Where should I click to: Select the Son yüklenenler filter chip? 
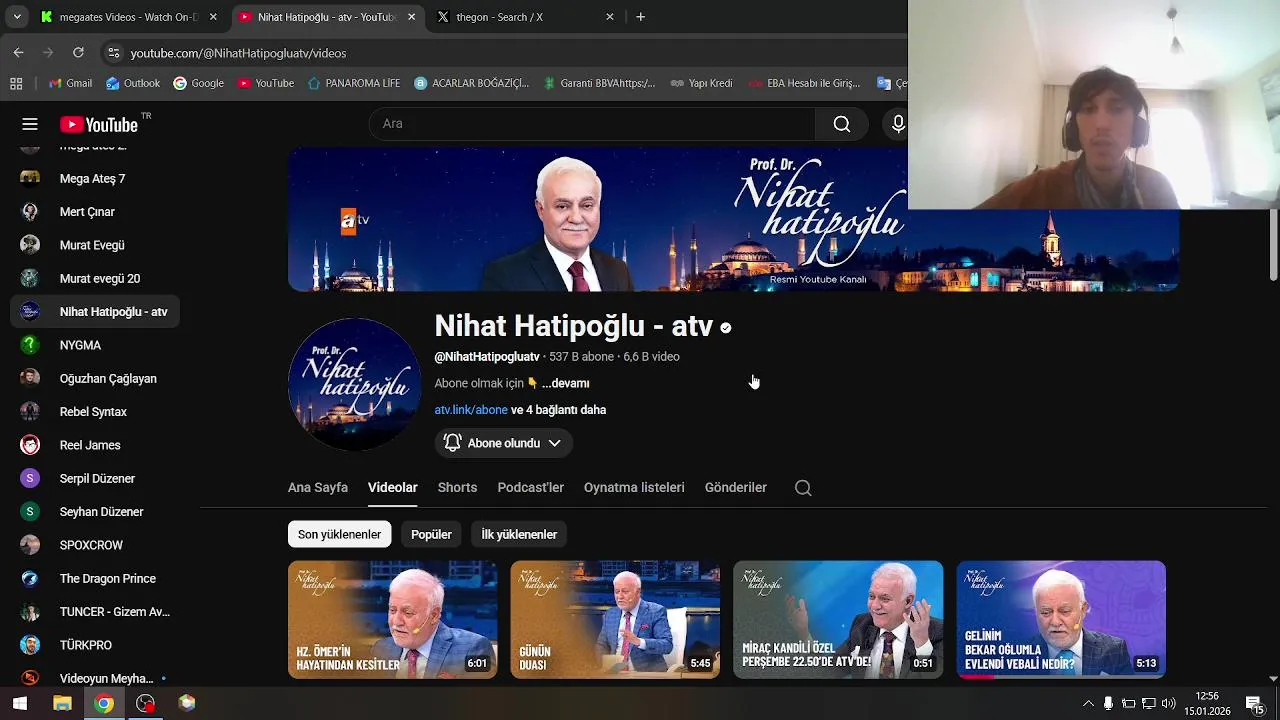click(339, 534)
